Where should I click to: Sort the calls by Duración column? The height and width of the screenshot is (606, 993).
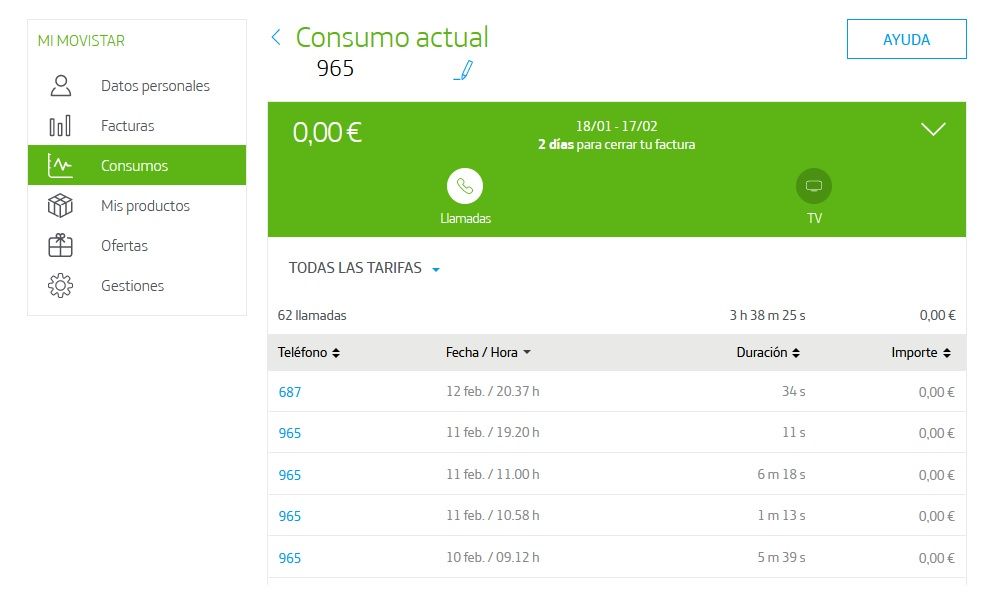coord(768,353)
